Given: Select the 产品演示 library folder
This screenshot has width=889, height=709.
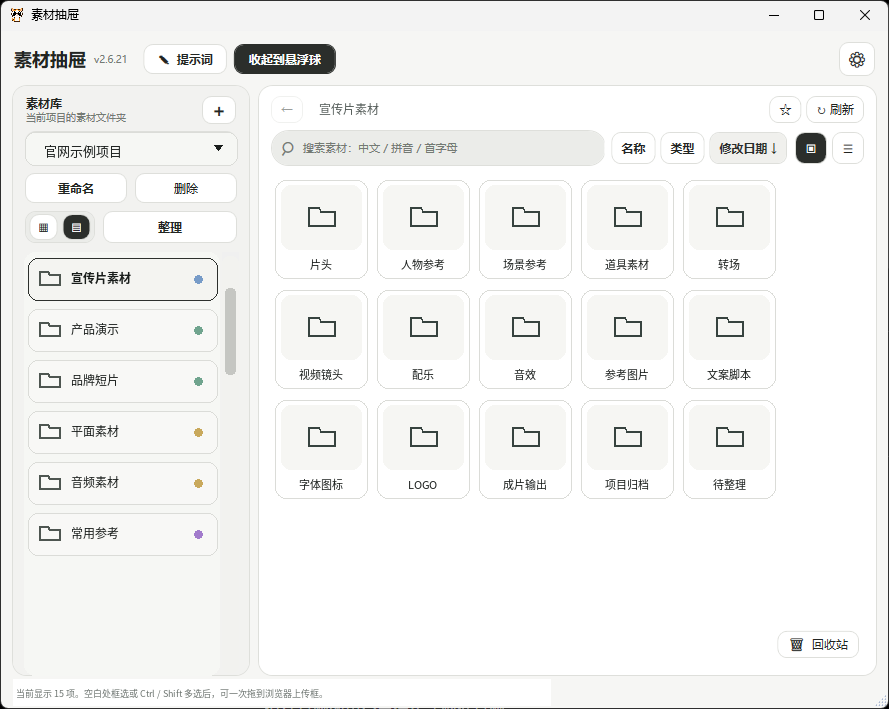Looking at the screenshot, I should [123, 330].
